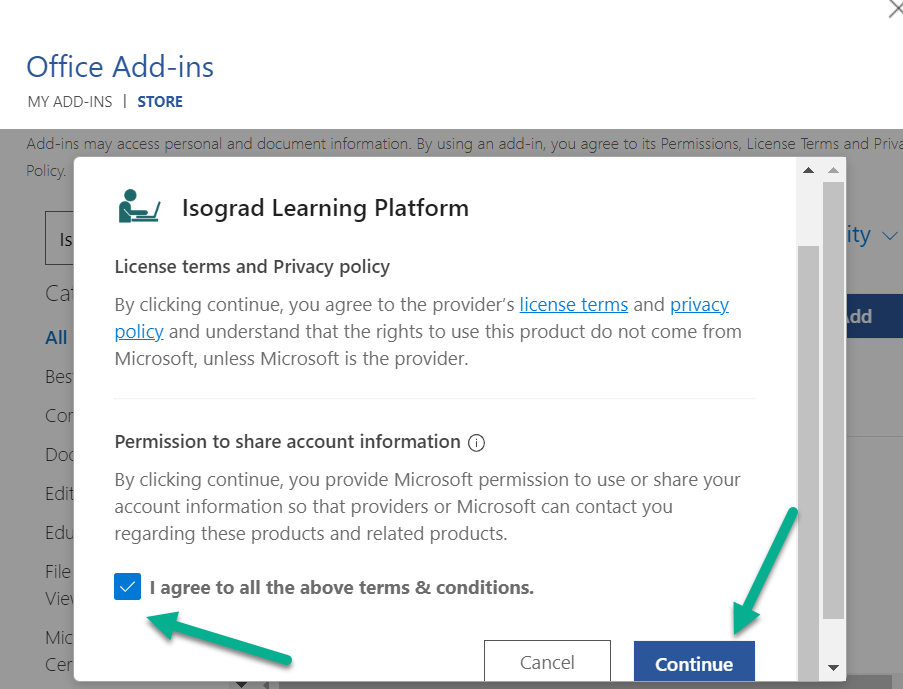
Task: Click the 'Permission to share account information' heading
Action: pos(287,442)
